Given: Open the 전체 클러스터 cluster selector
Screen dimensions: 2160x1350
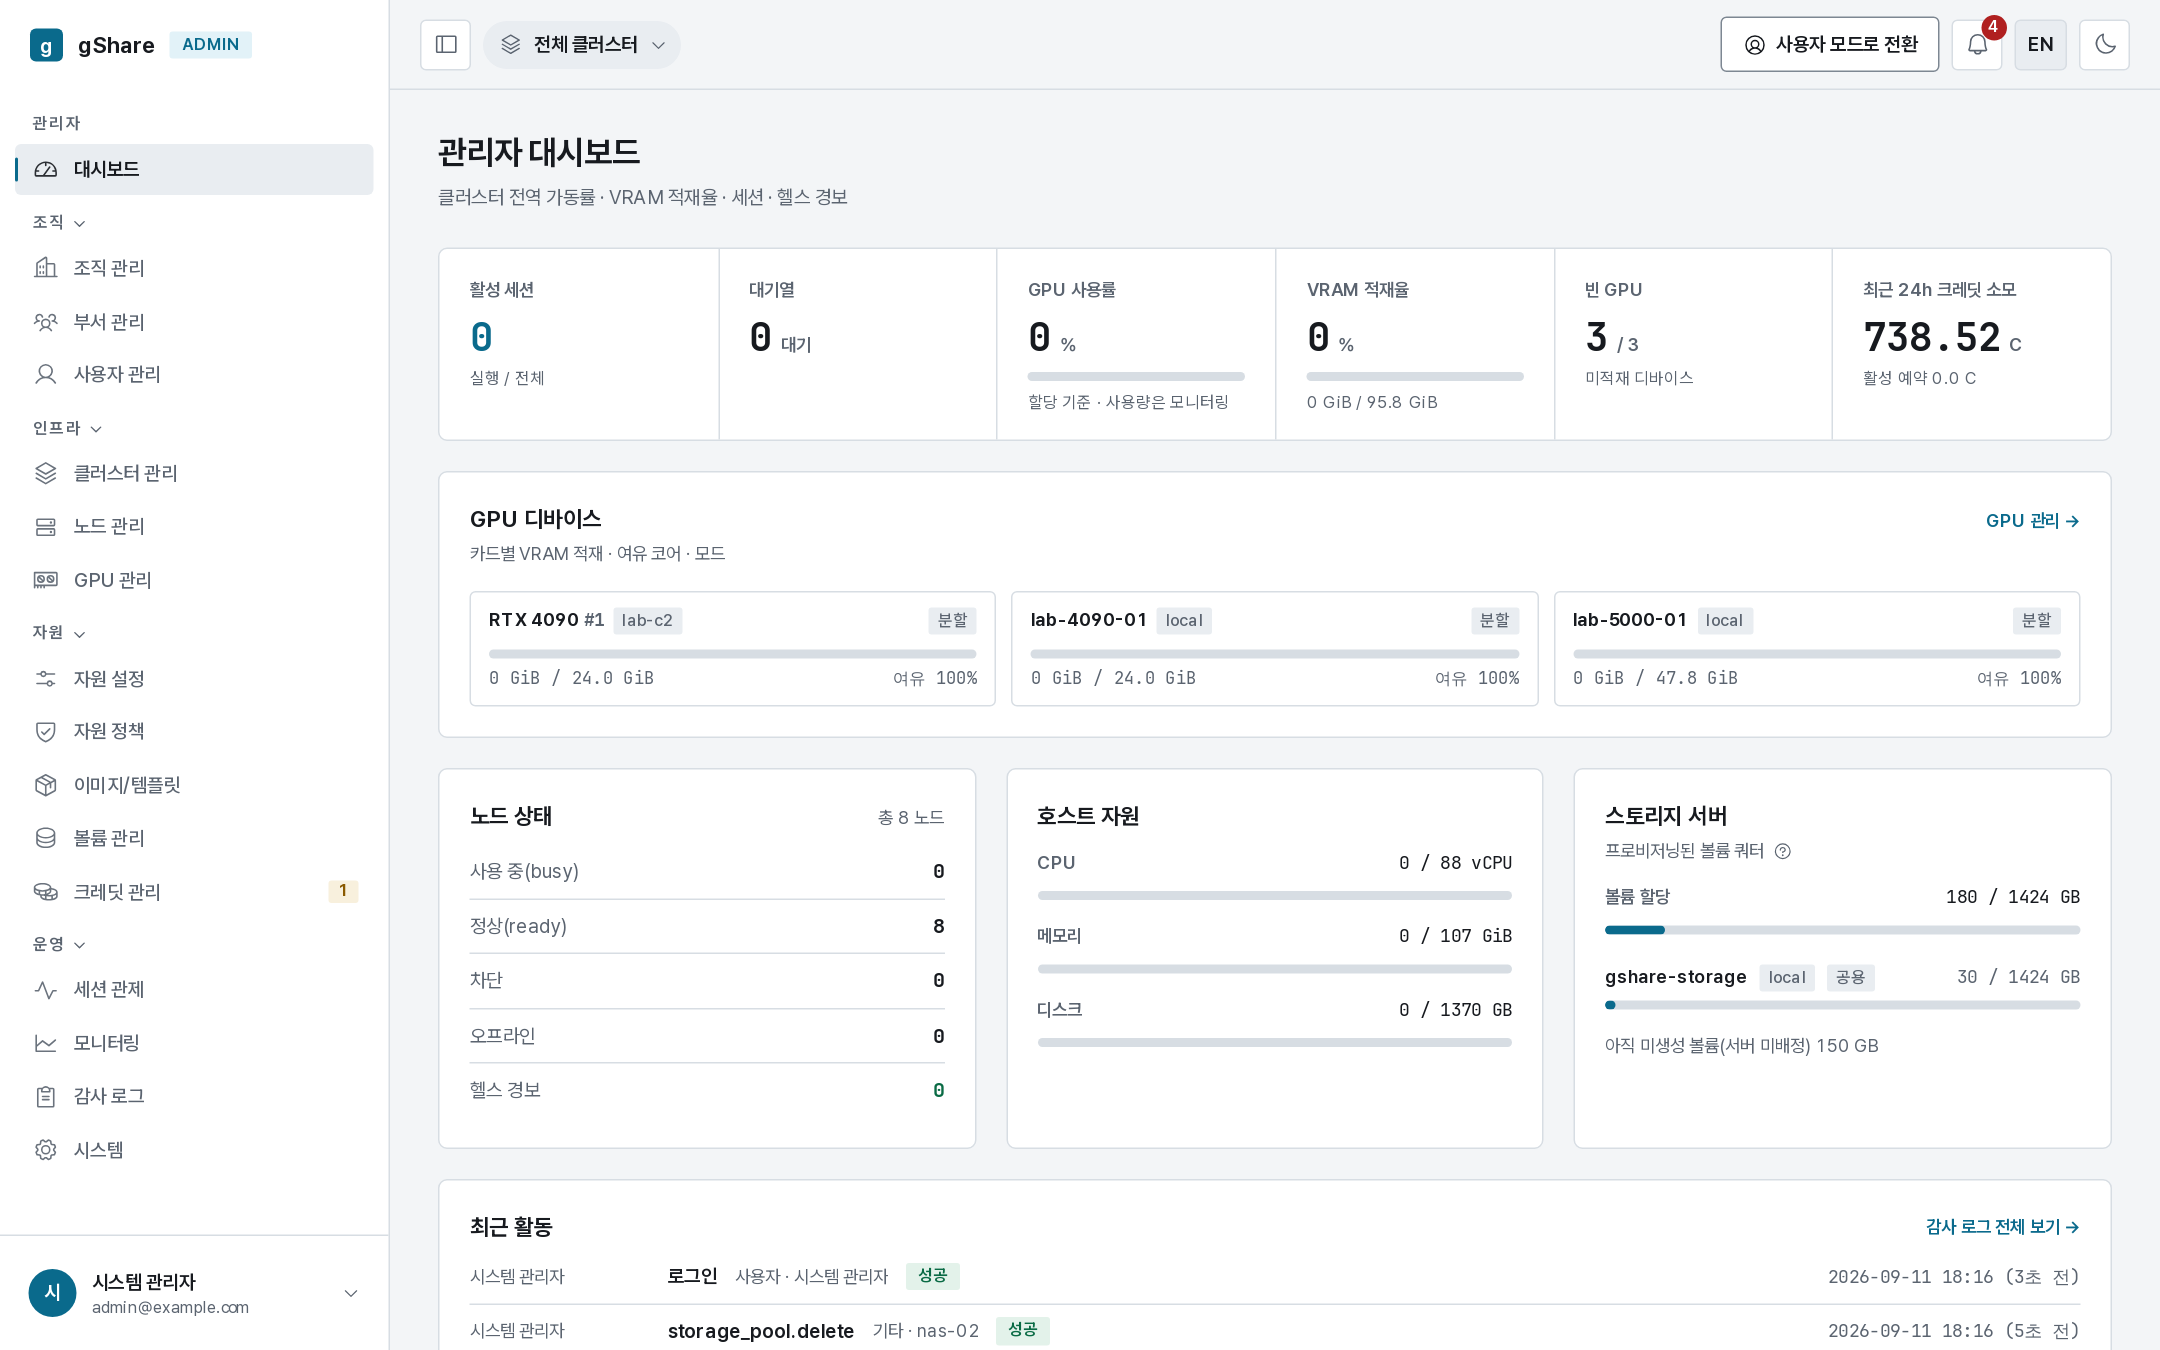Looking at the screenshot, I should click(x=582, y=45).
